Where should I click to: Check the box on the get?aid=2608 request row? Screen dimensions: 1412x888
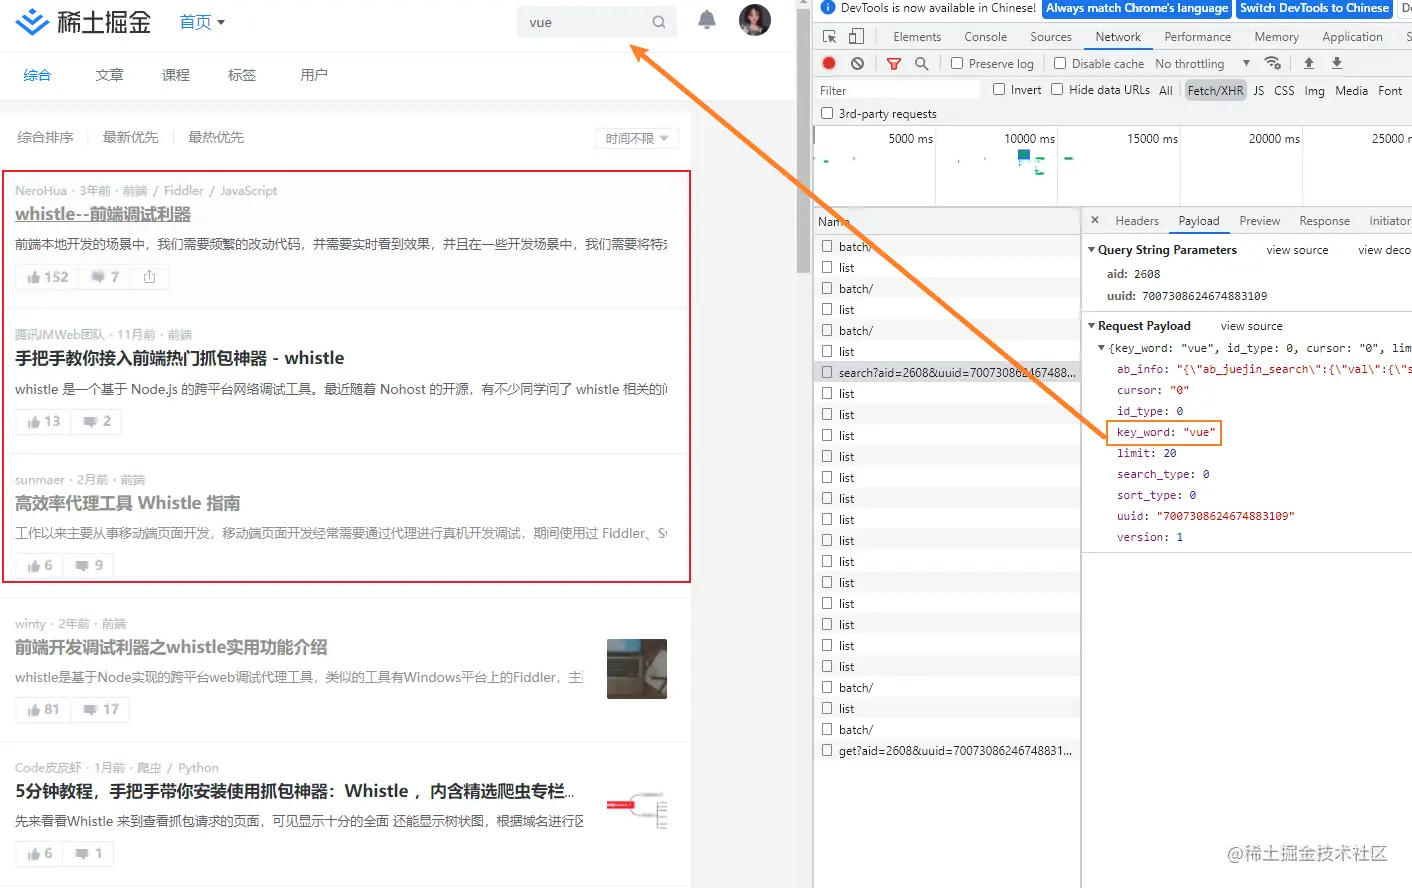[x=827, y=750]
